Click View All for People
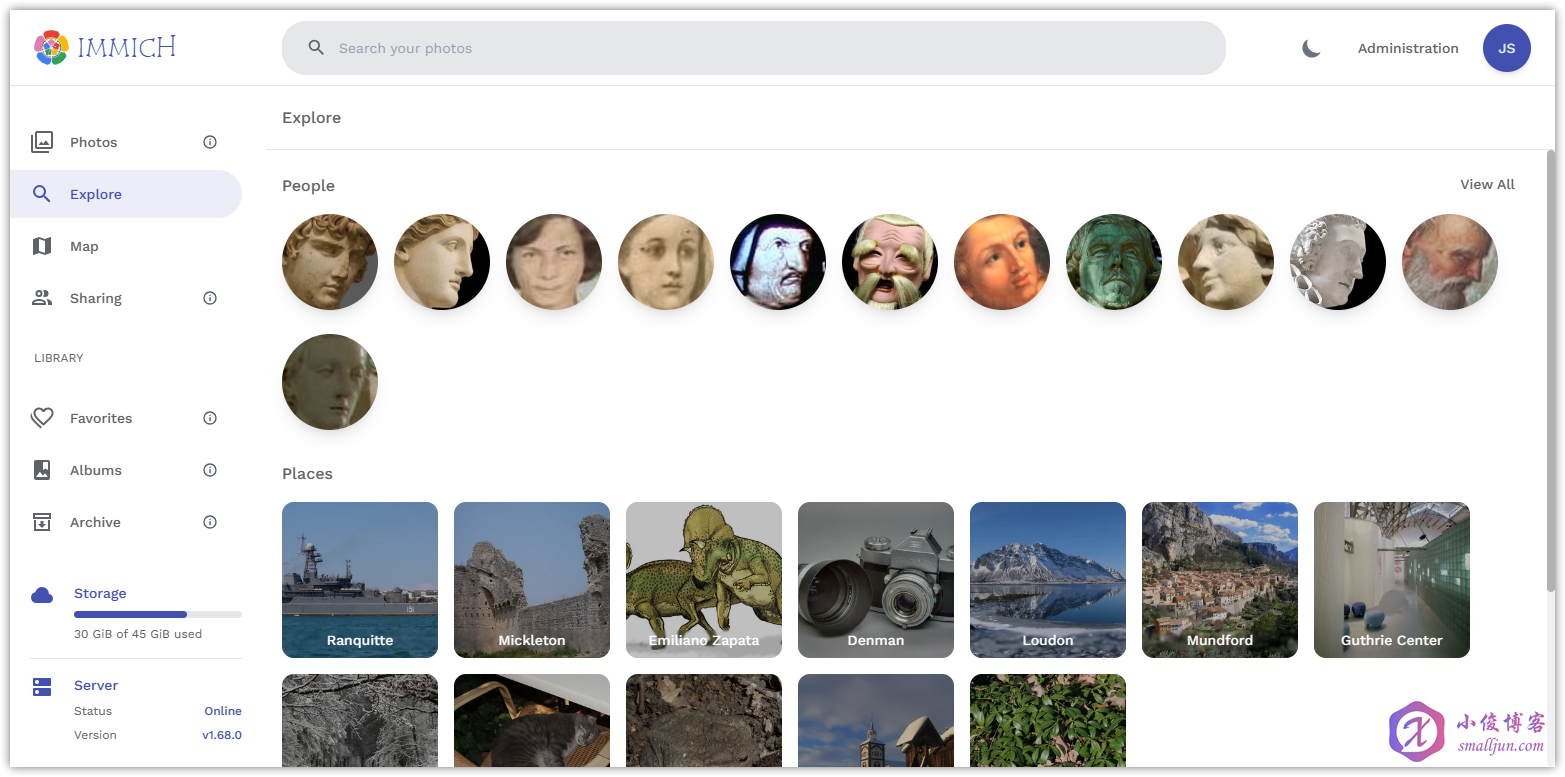This screenshot has width=1565, height=777. pos(1487,184)
